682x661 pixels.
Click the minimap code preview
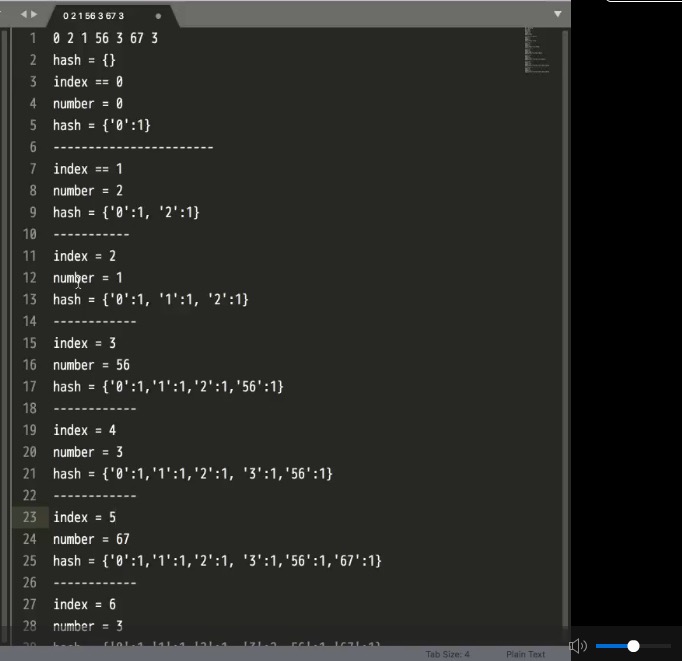(537, 50)
